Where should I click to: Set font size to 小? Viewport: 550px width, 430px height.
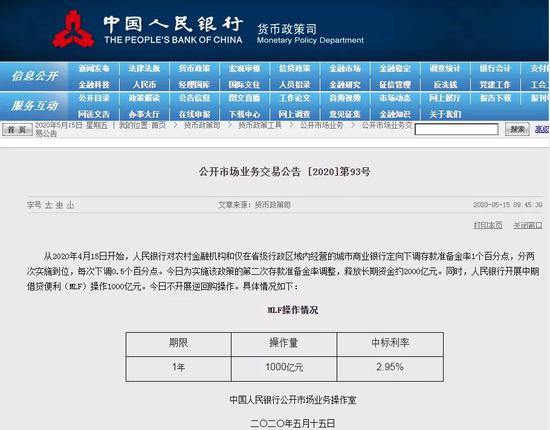[x=70, y=205]
